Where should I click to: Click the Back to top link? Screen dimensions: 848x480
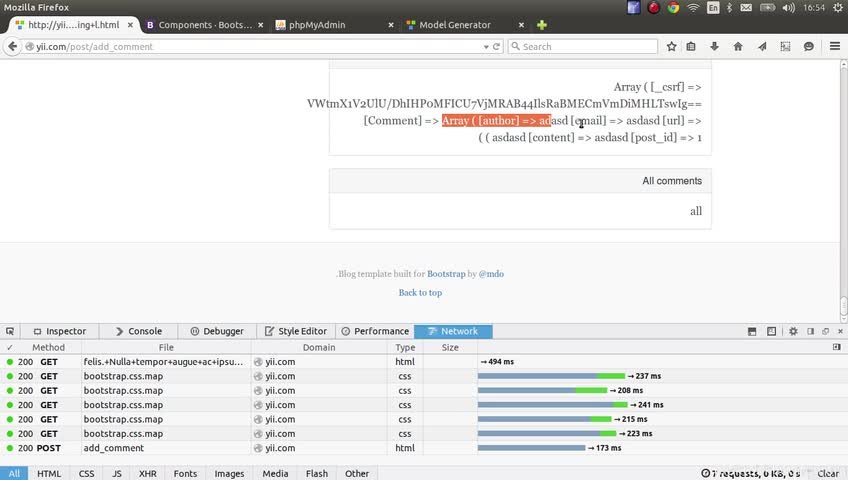[x=420, y=292]
